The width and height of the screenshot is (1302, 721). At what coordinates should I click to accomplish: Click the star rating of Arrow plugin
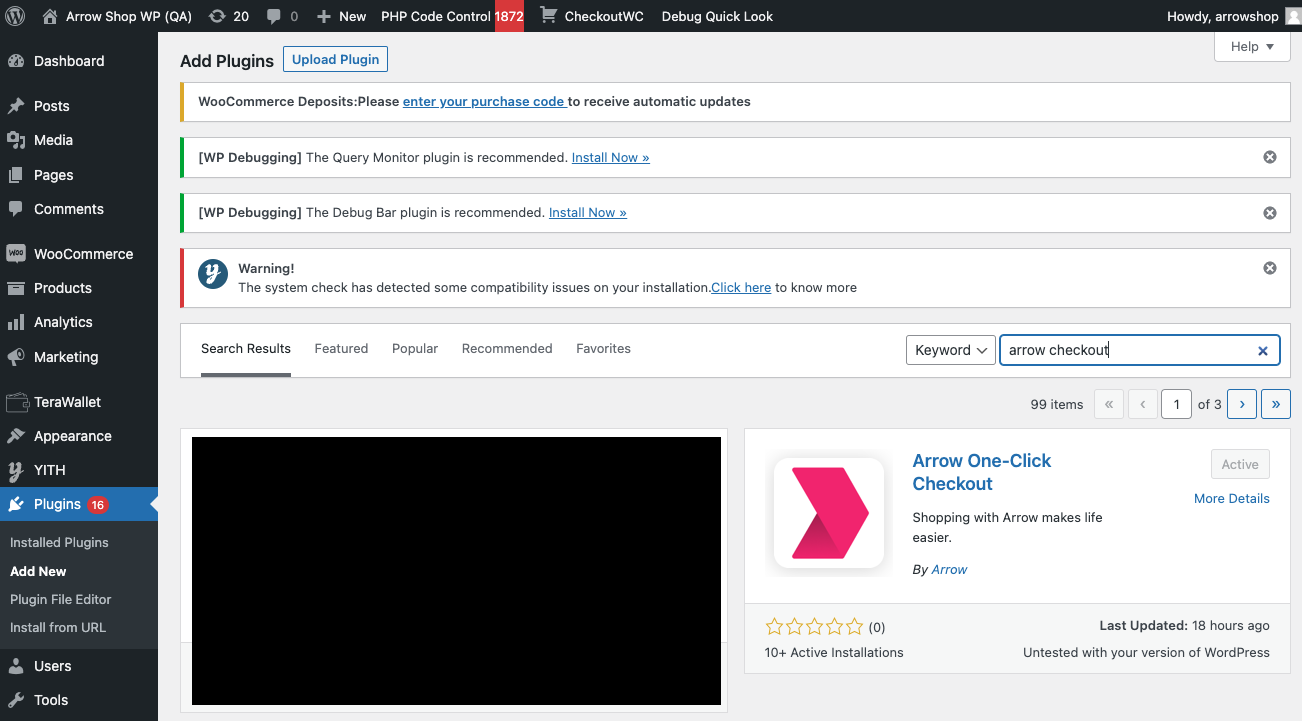point(814,627)
